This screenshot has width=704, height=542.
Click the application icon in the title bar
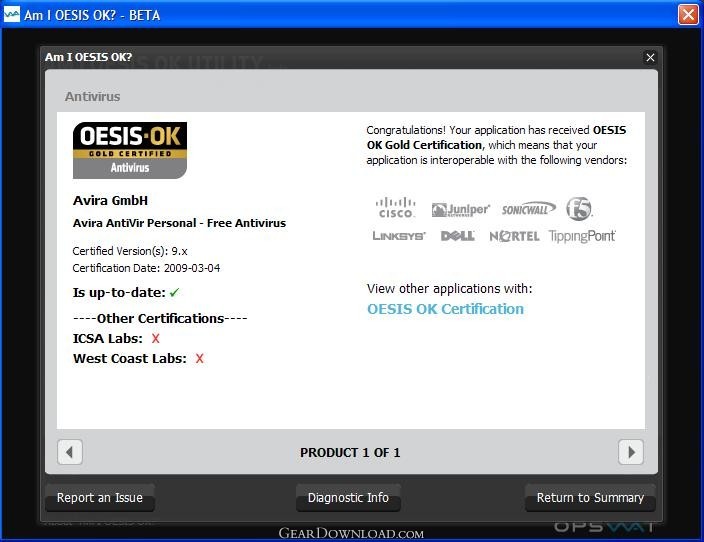click(x=12, y=14)
